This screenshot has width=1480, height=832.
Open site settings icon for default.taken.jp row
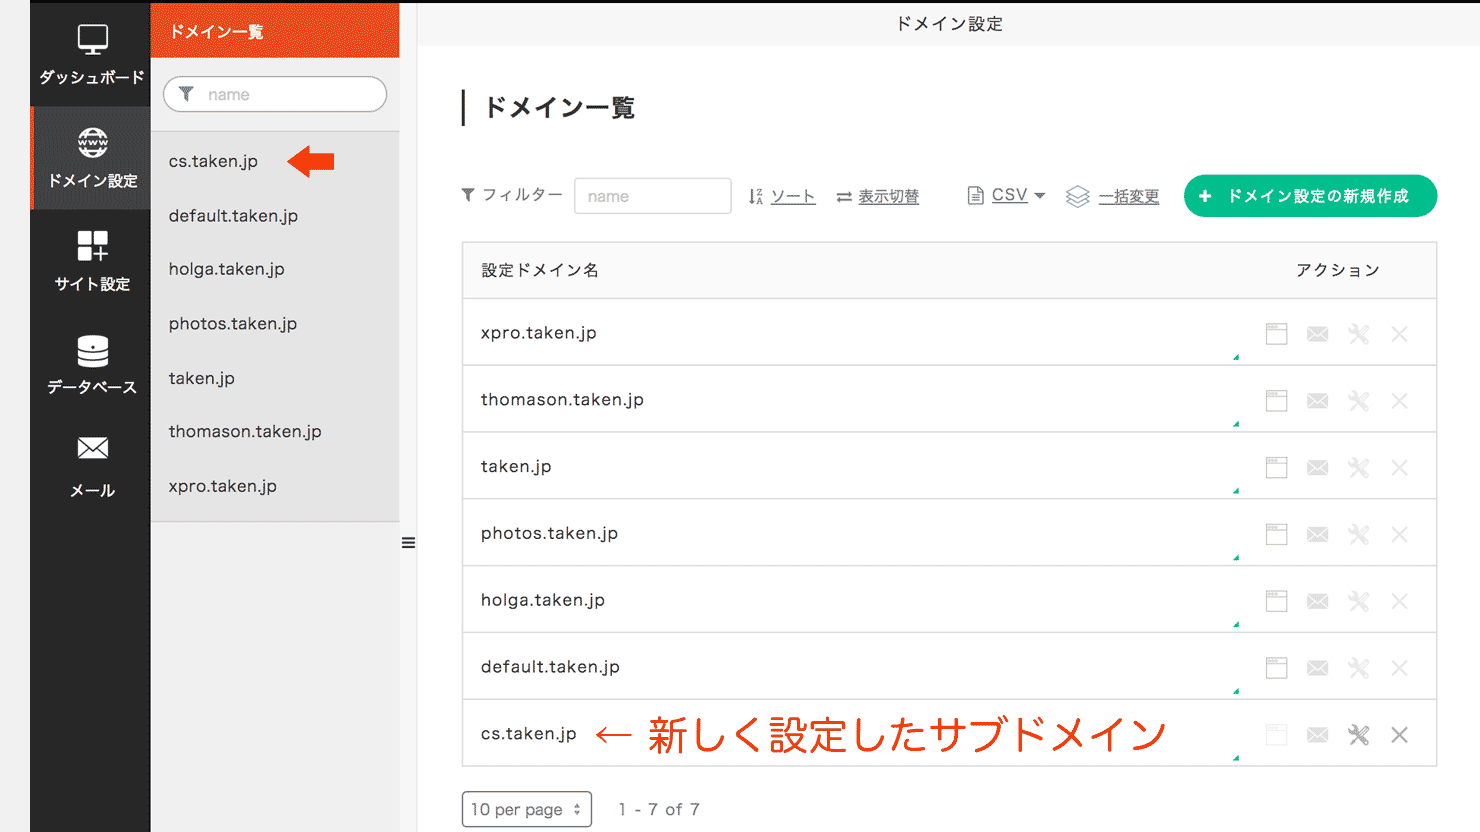click(1277, 668)
